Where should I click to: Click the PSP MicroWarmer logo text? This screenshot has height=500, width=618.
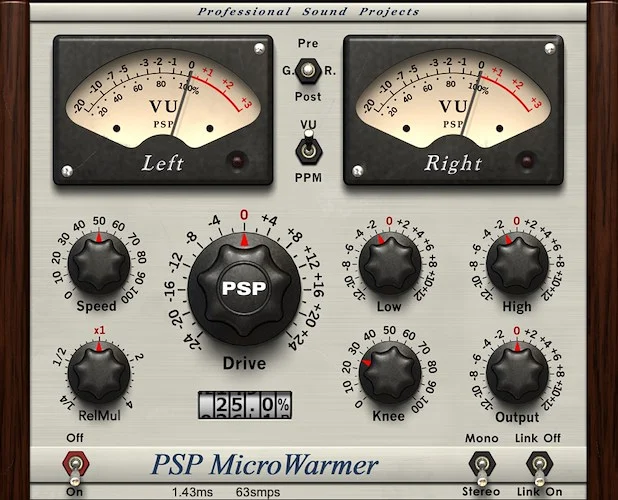(264, 465)
